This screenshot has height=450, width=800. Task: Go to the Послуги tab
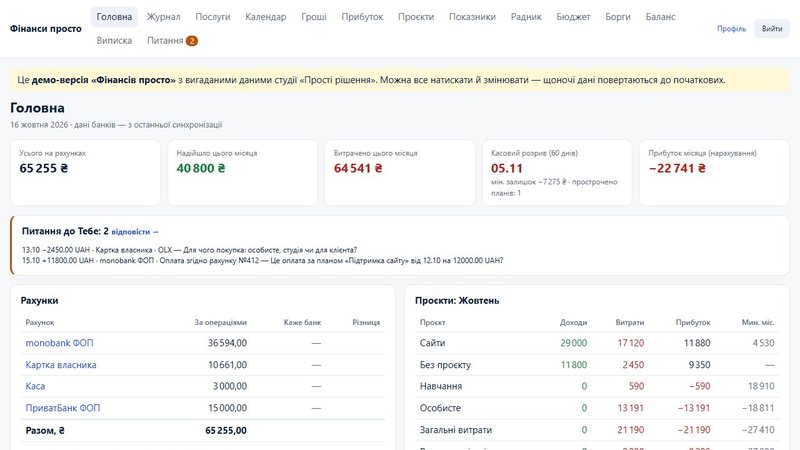click(213, 17)
